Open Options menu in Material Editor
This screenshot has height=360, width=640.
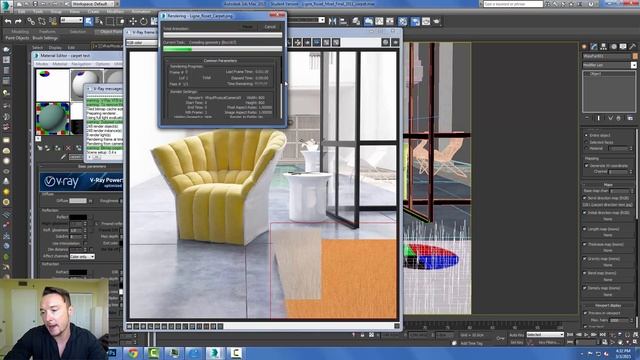102,64
